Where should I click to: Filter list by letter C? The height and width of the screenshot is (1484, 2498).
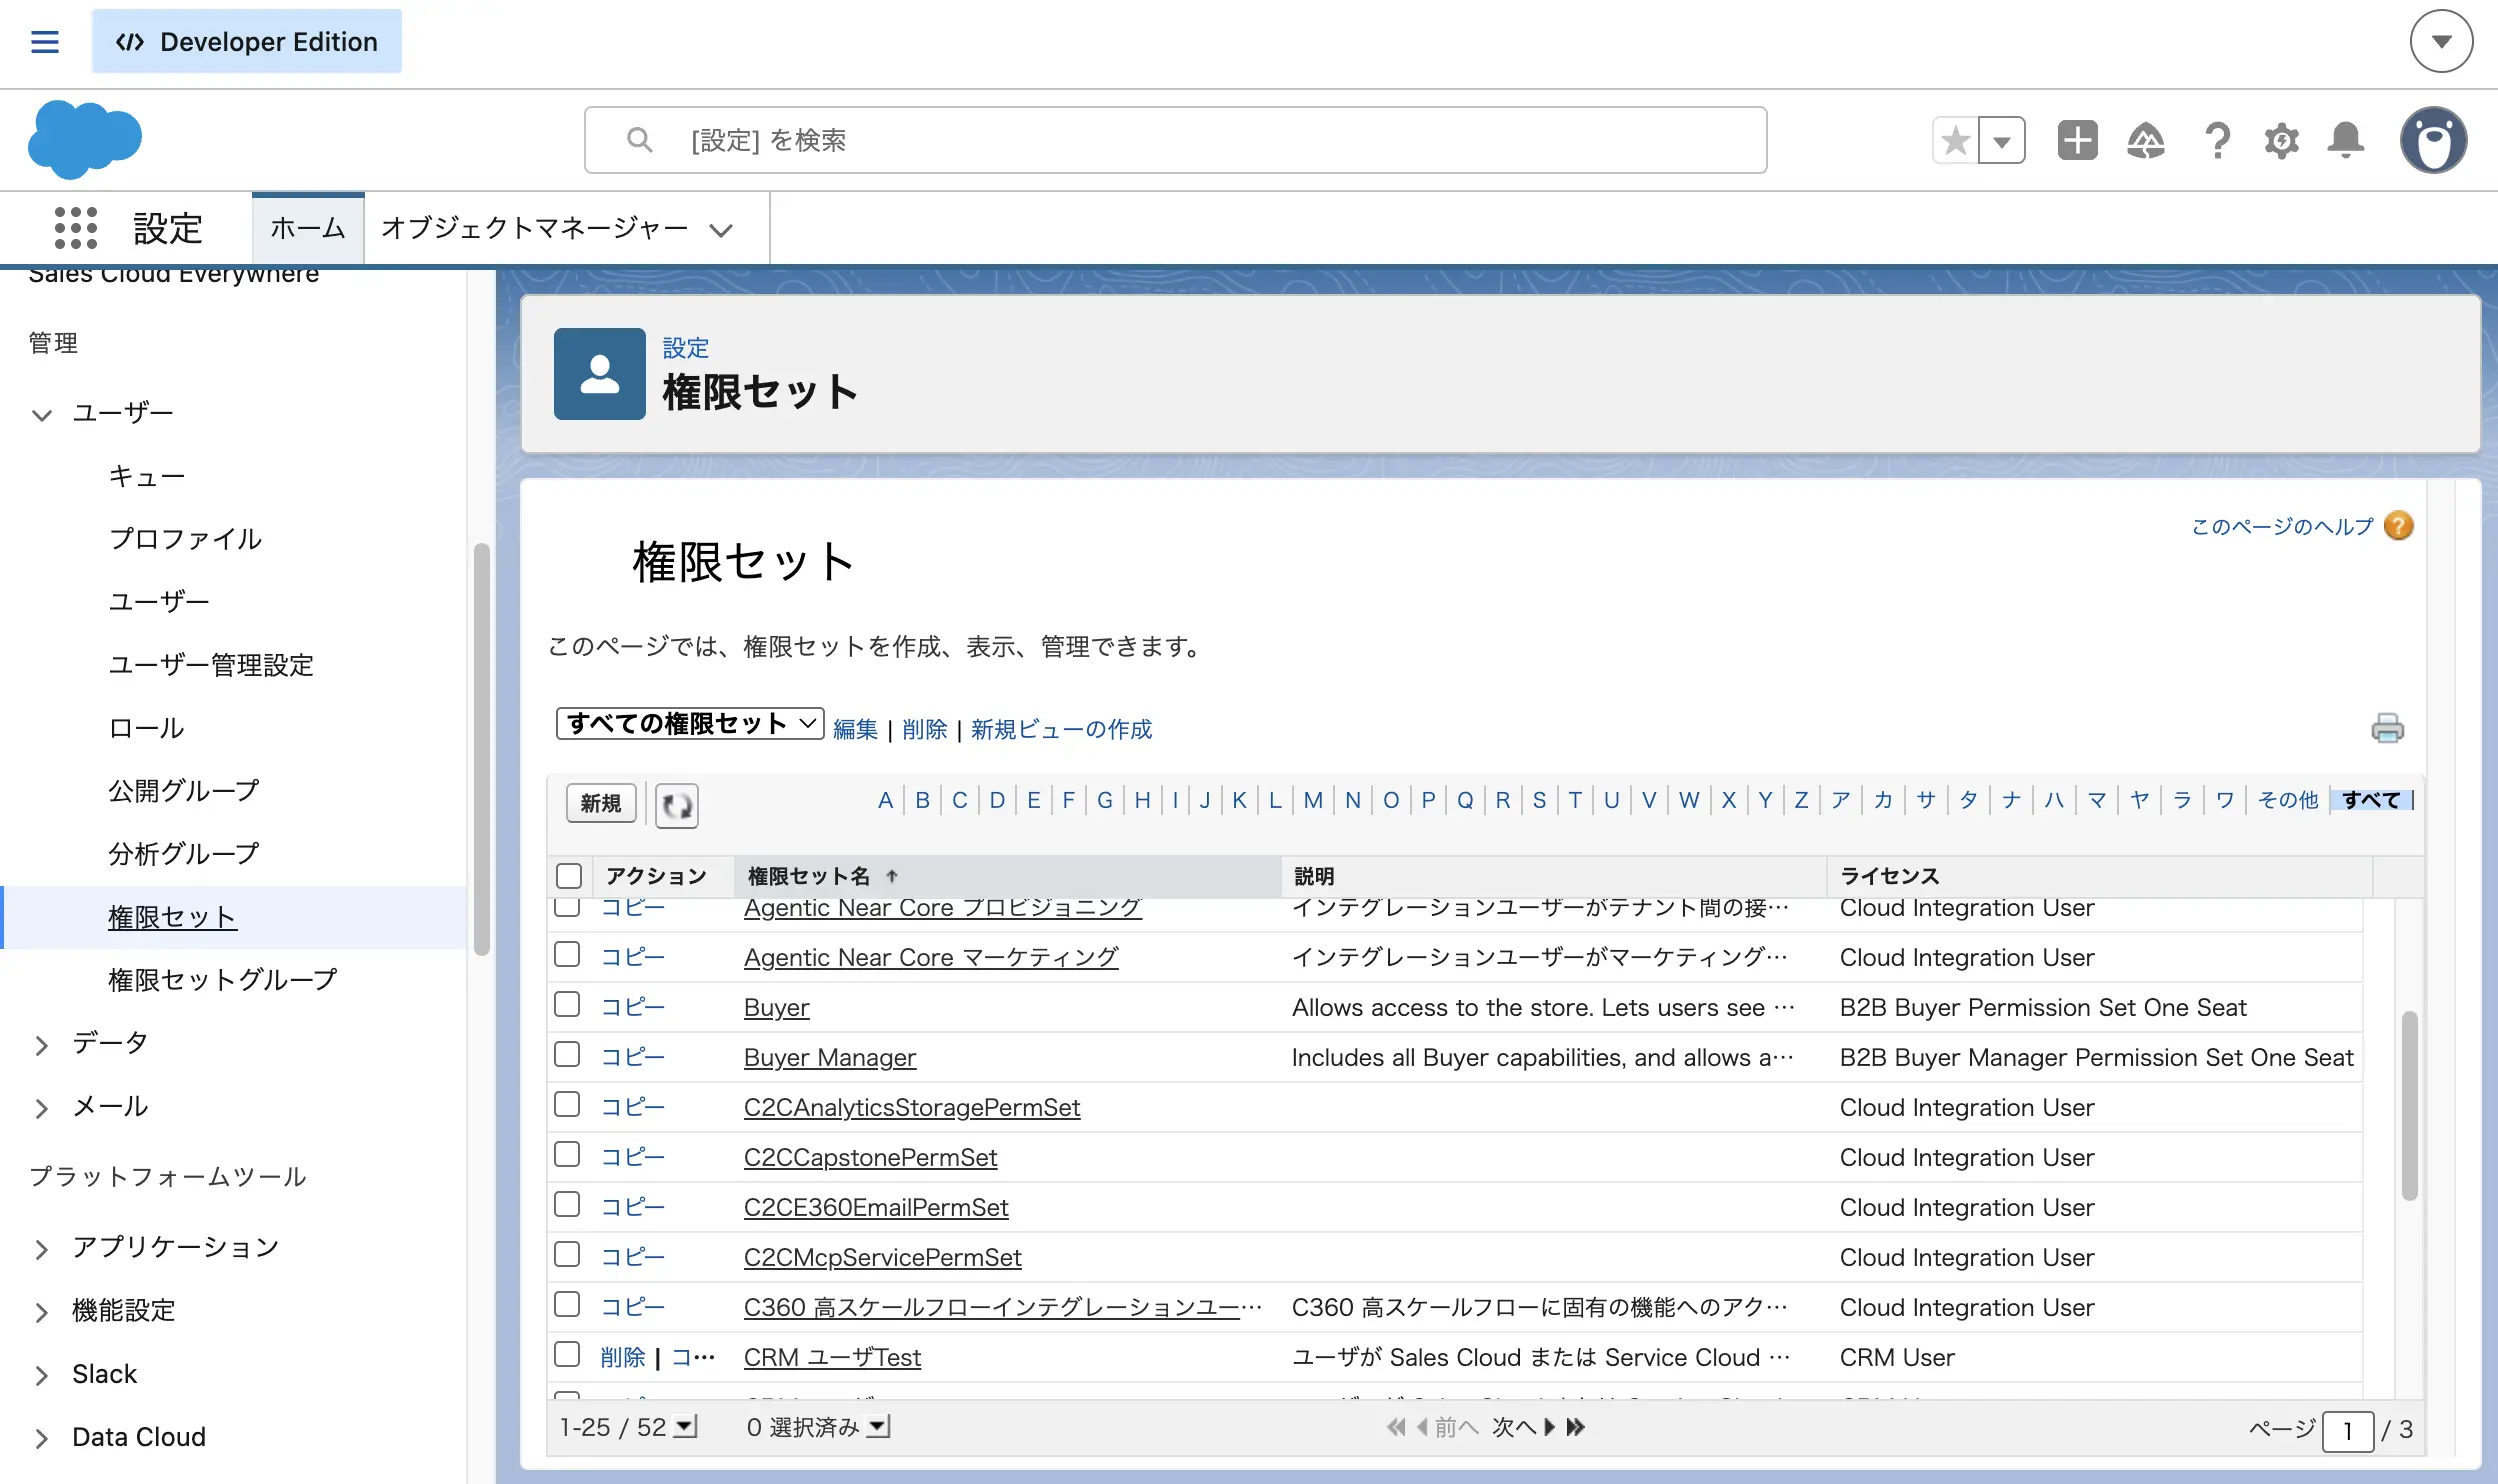coord(959,800)
